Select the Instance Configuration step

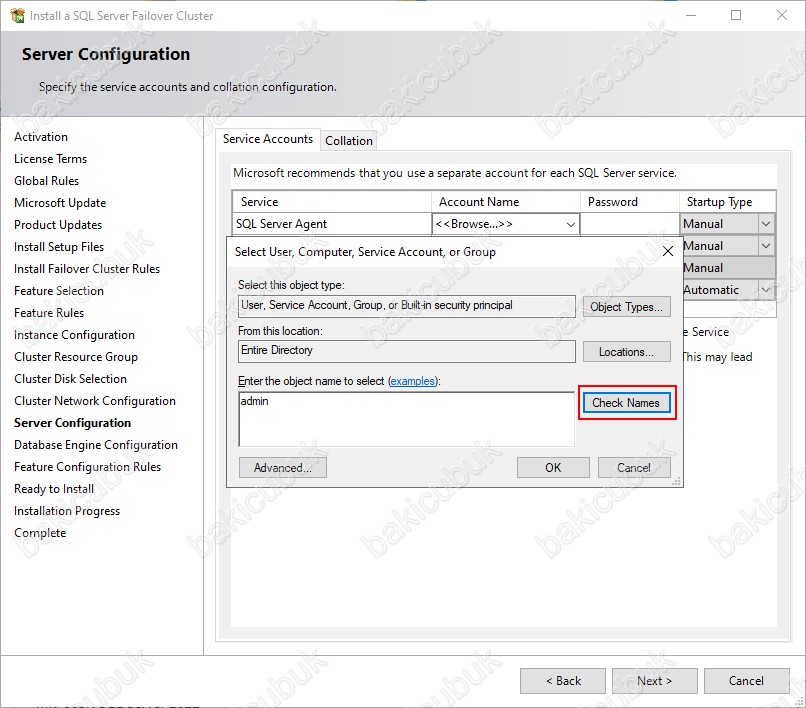[x=75, y=335]
